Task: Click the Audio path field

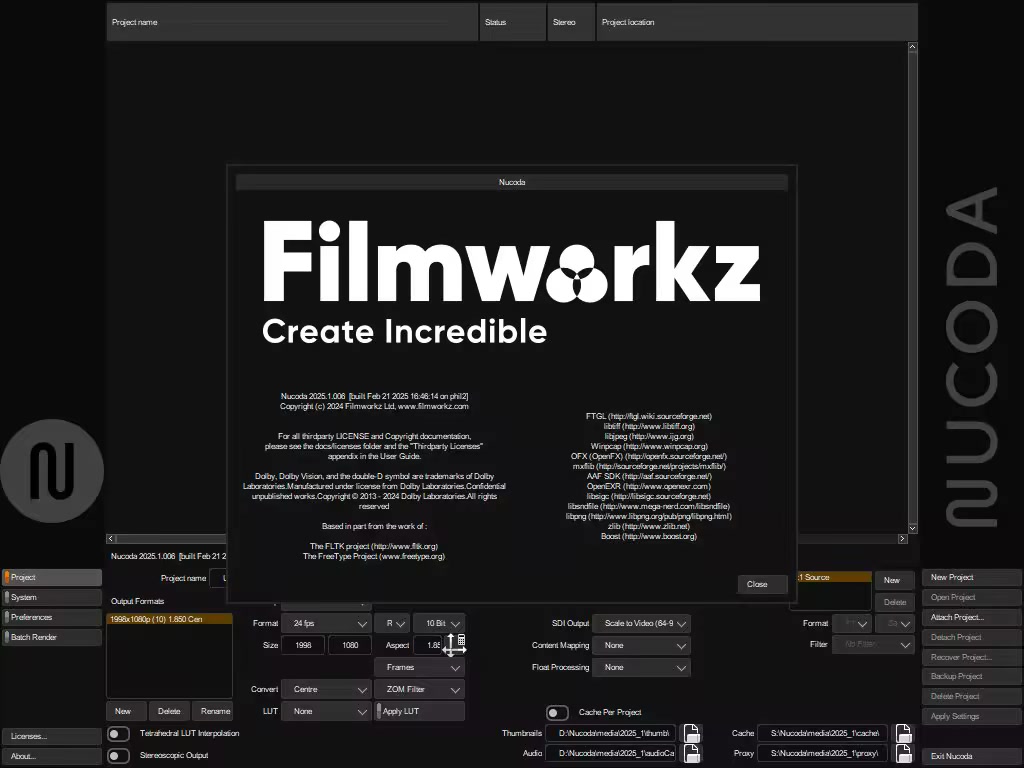Action: click(x=611, y=753)
